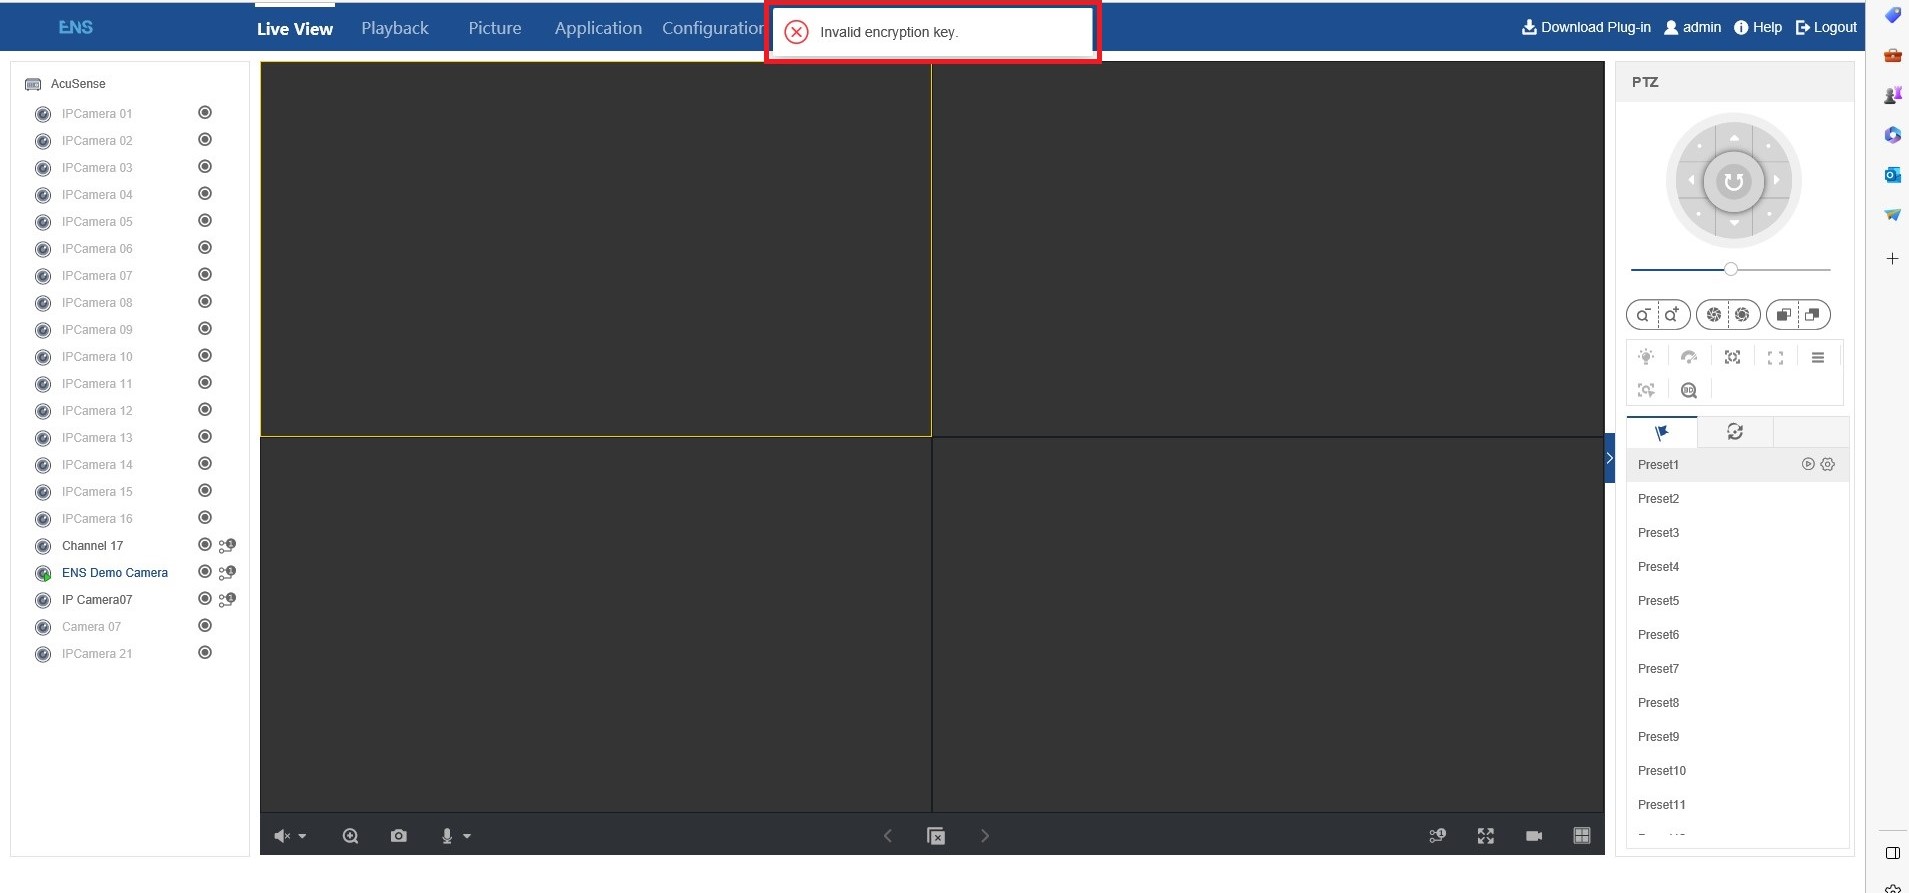Open PTZ 3D positioning tool

1689,390
